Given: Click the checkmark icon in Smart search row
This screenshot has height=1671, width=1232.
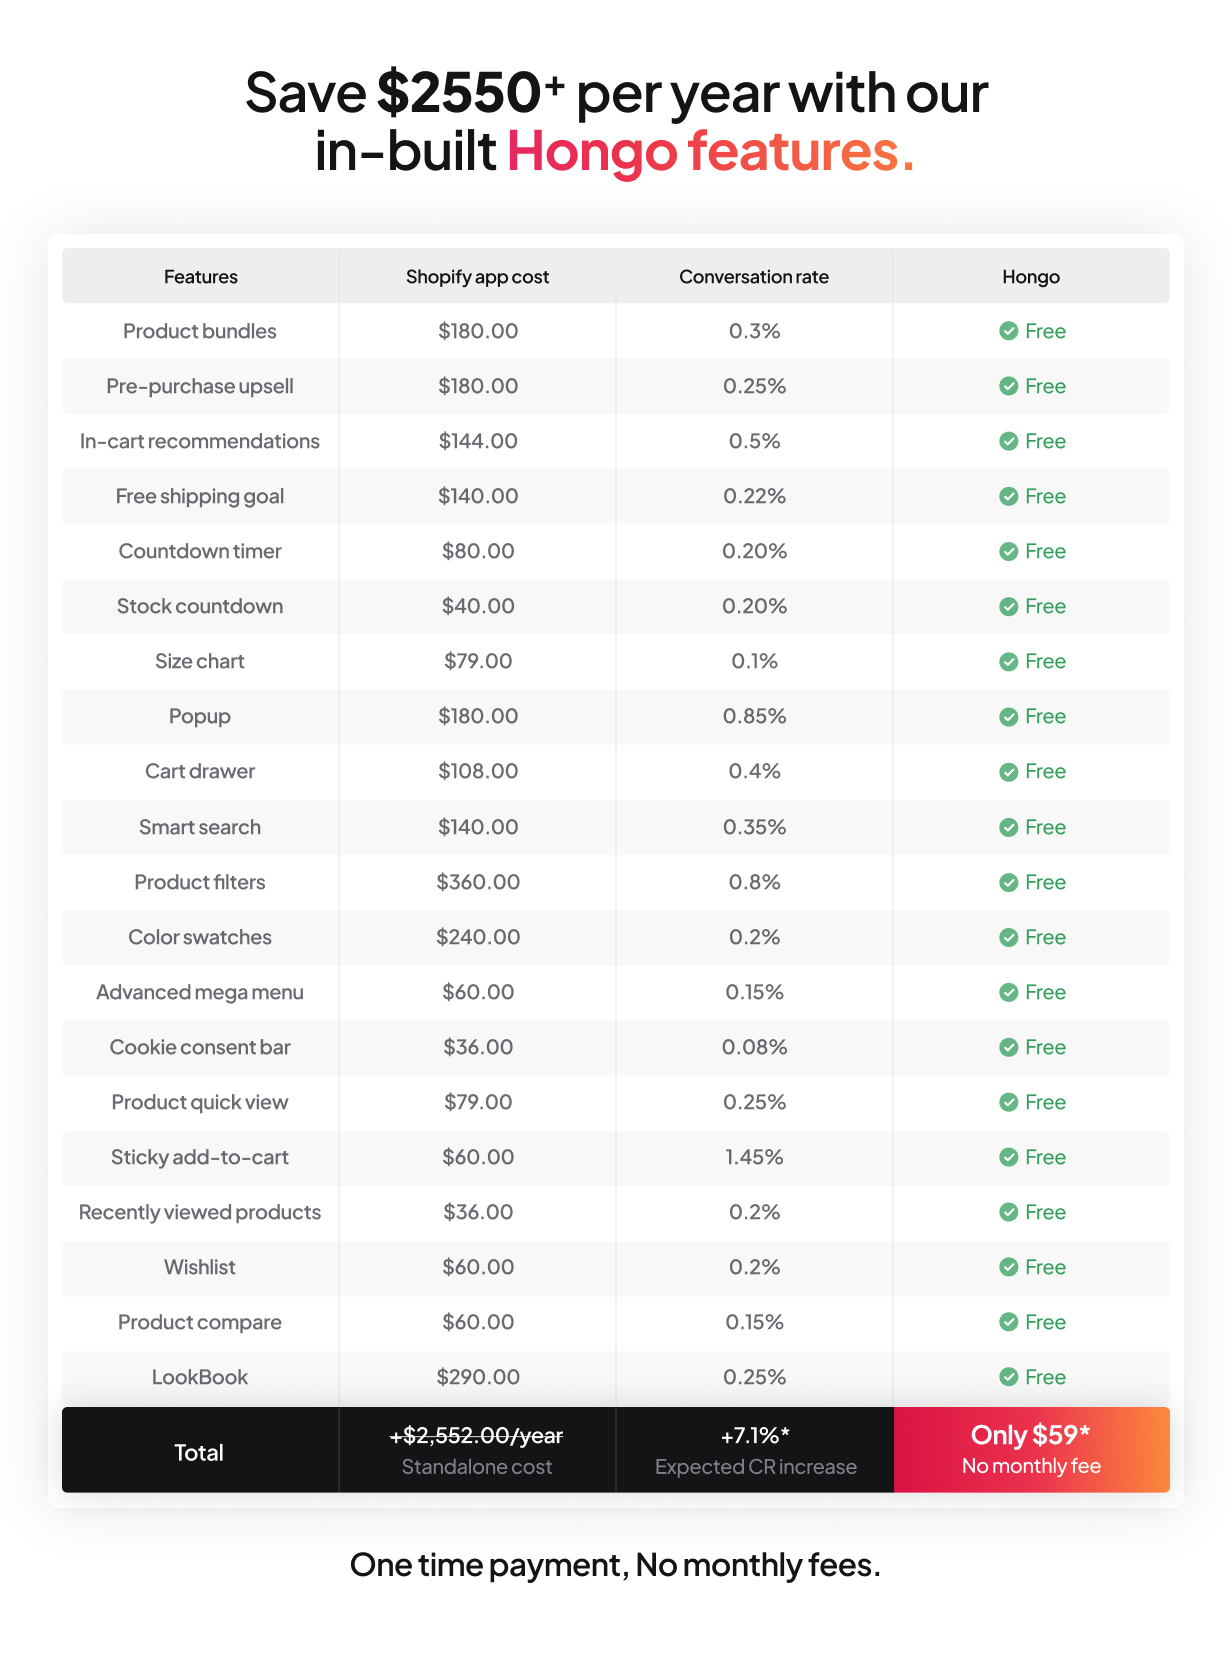Looking at the screenshot, I should [1008, 827].
